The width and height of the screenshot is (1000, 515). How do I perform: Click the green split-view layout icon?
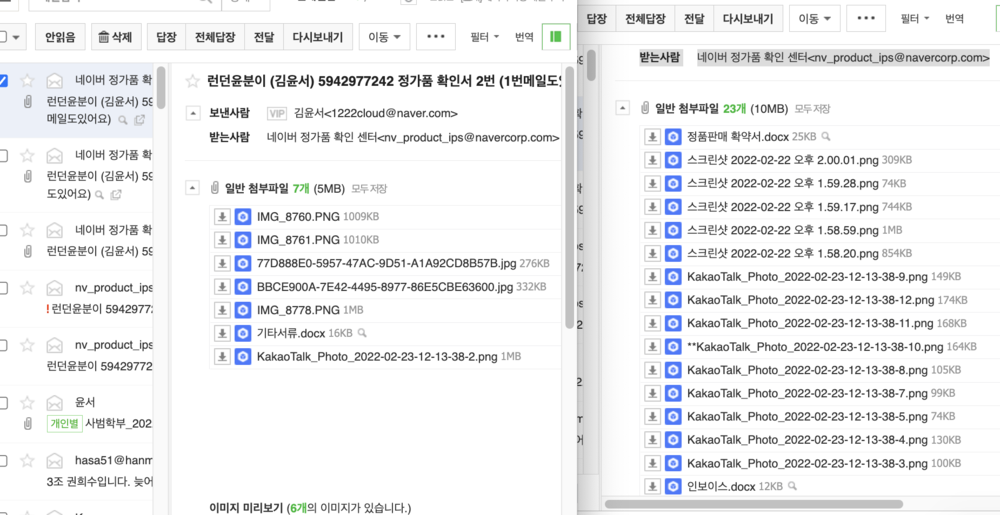[x=554, y=37]
